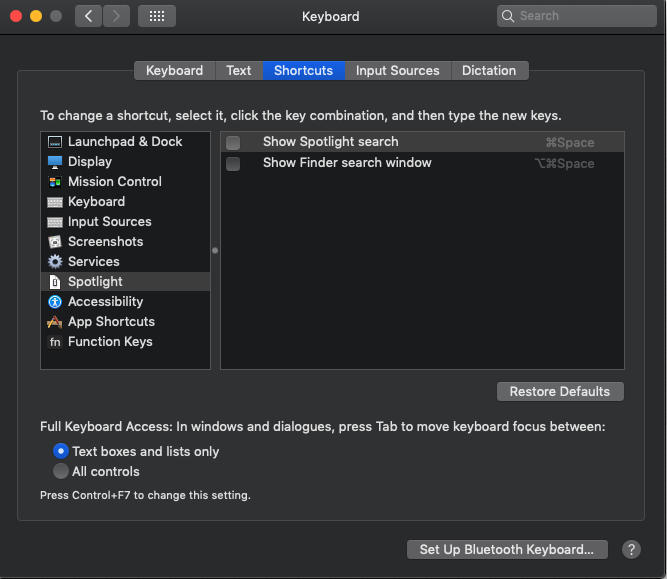
Task: Click the Keyboard category icon
Action: [x=55, y=202]
